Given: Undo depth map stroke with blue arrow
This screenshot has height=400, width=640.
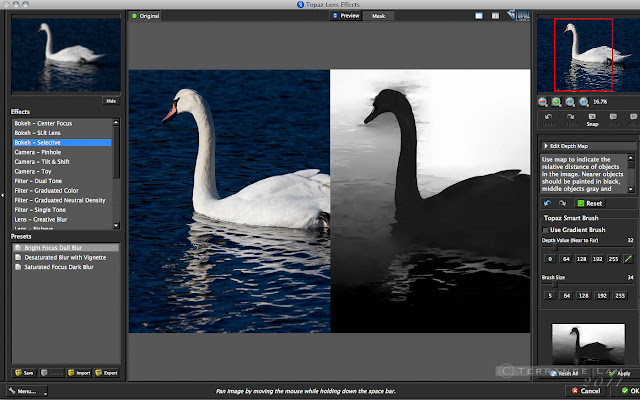Looking at the screenshot, I should [x=548, y=203].
